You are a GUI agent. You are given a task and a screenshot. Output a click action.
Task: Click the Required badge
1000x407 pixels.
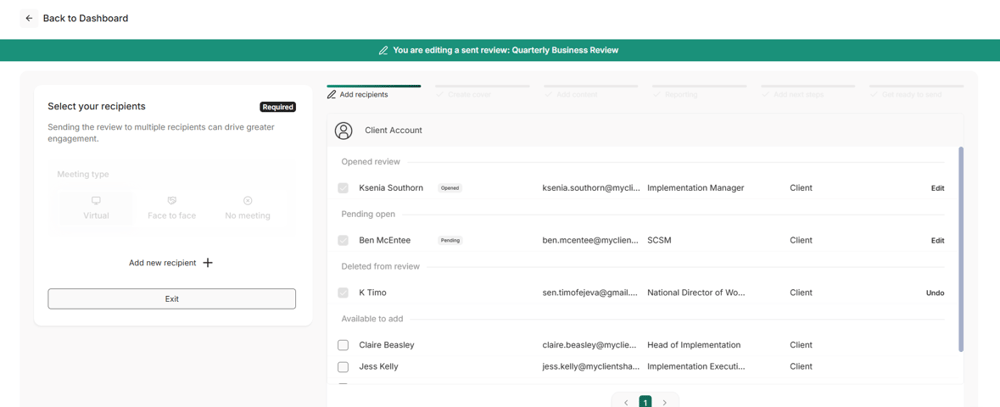pos(277,107)
